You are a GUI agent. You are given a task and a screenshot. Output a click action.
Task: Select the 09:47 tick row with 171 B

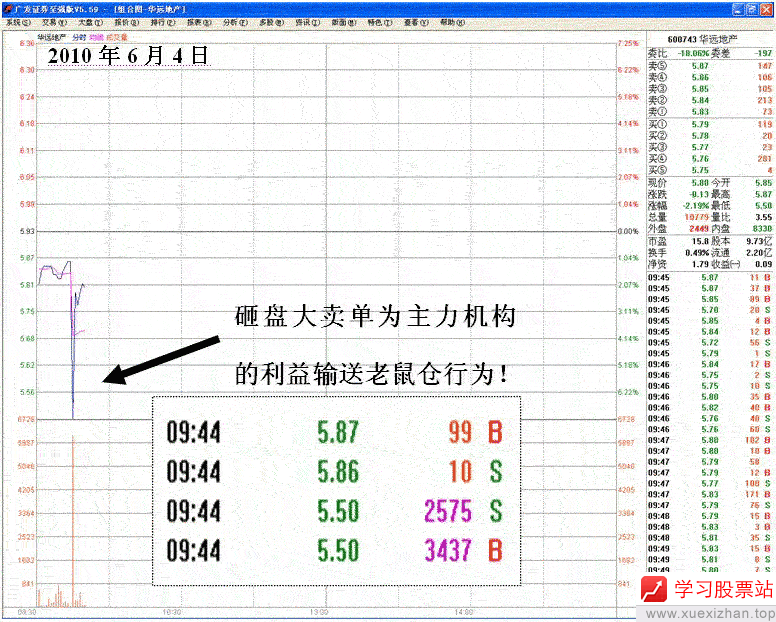coord(710,494)
